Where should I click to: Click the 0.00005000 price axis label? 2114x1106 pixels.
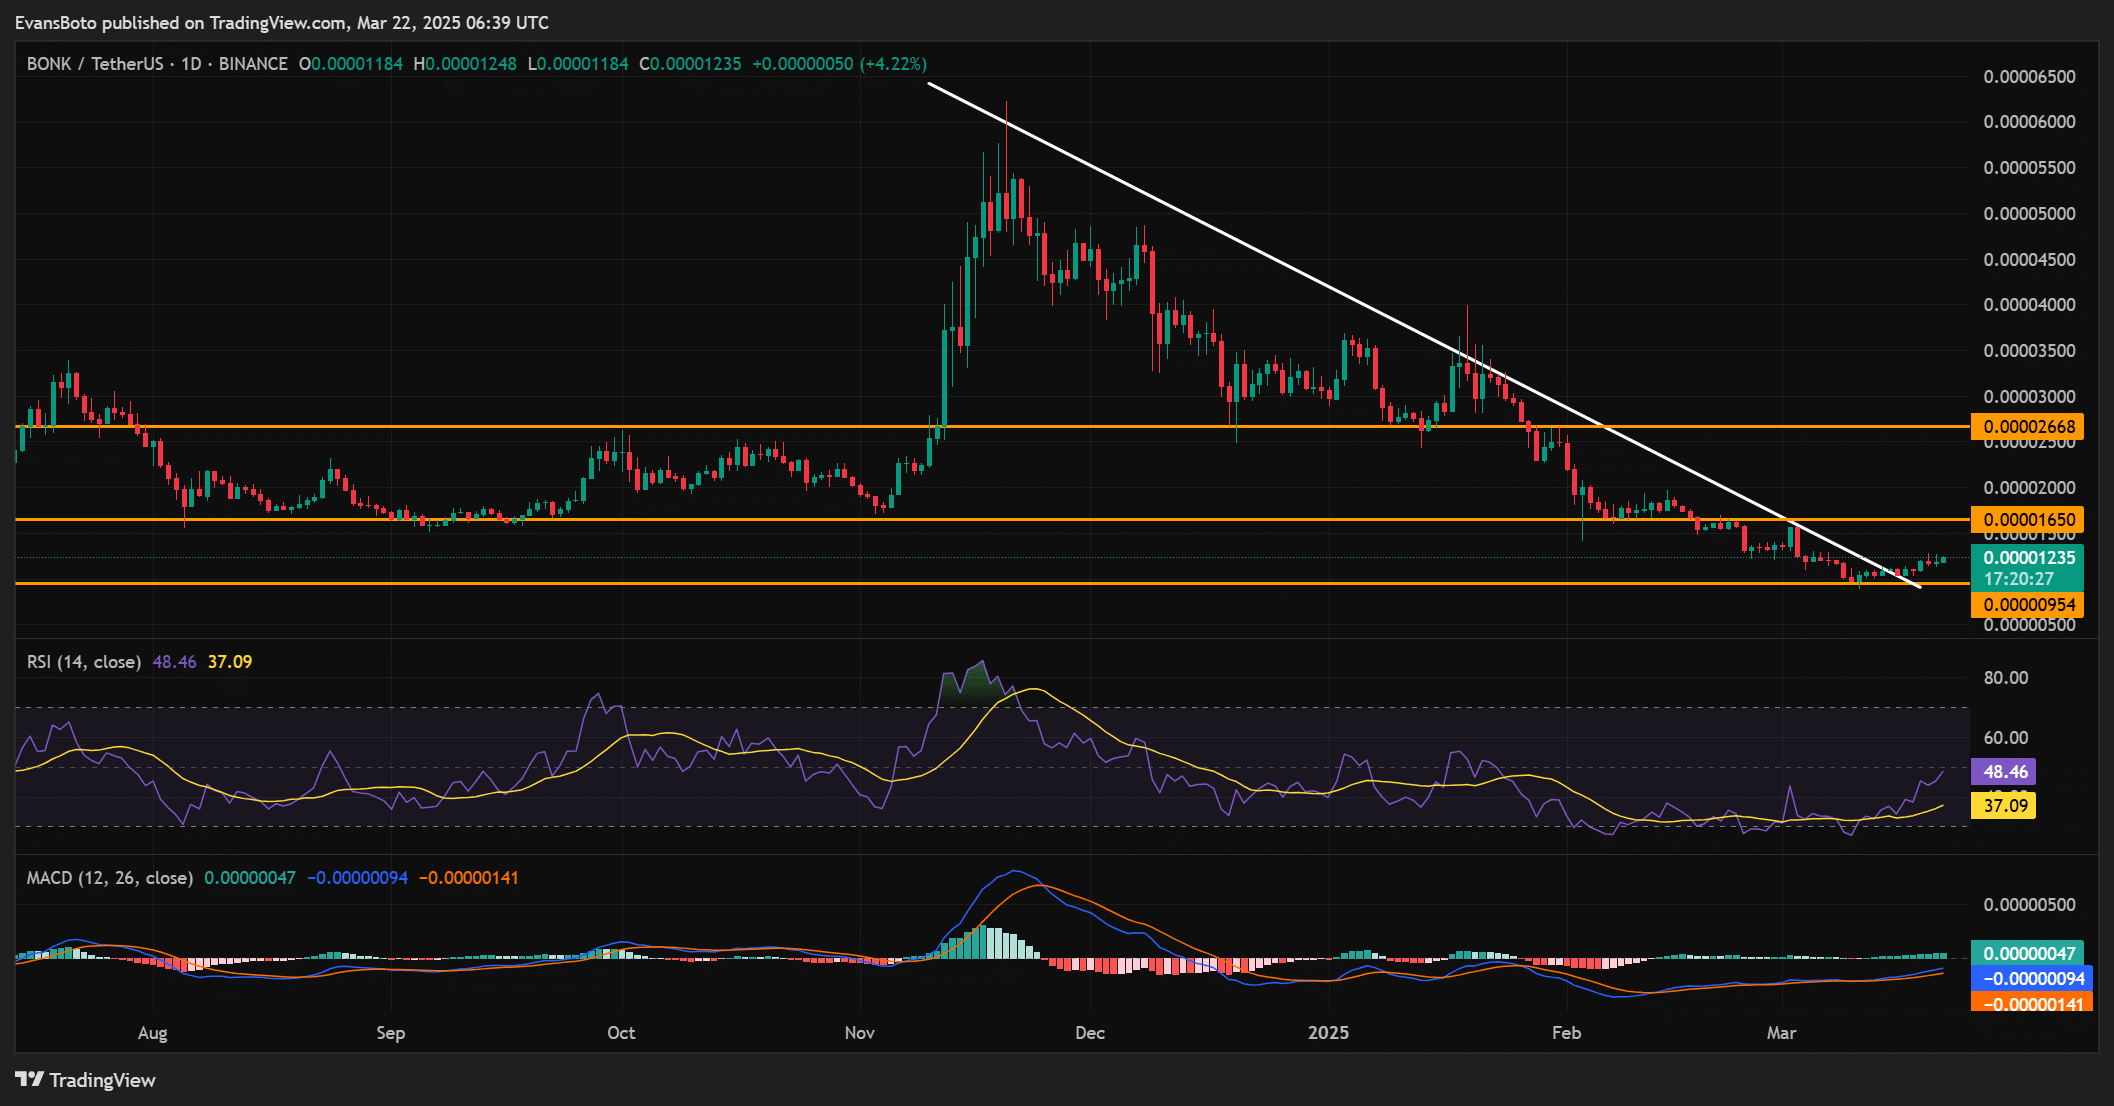point(2030,214)
